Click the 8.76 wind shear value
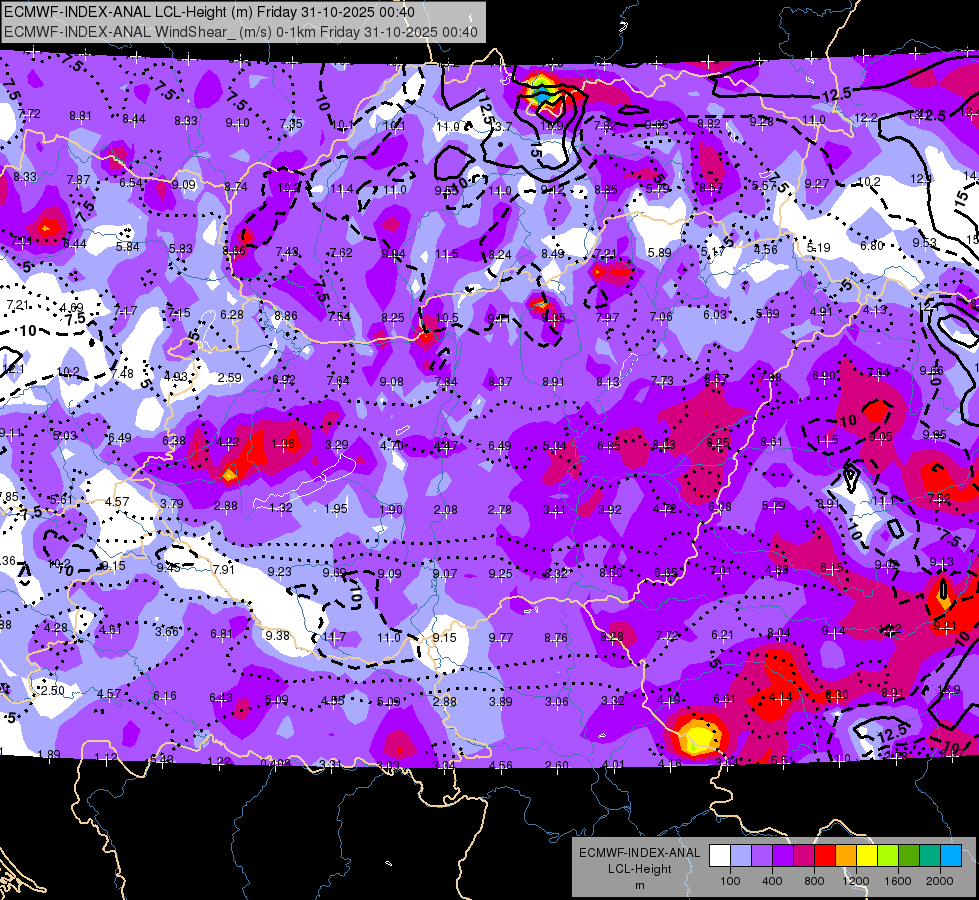The width and height of the screenshot is (979, 900). click(556, 637)
